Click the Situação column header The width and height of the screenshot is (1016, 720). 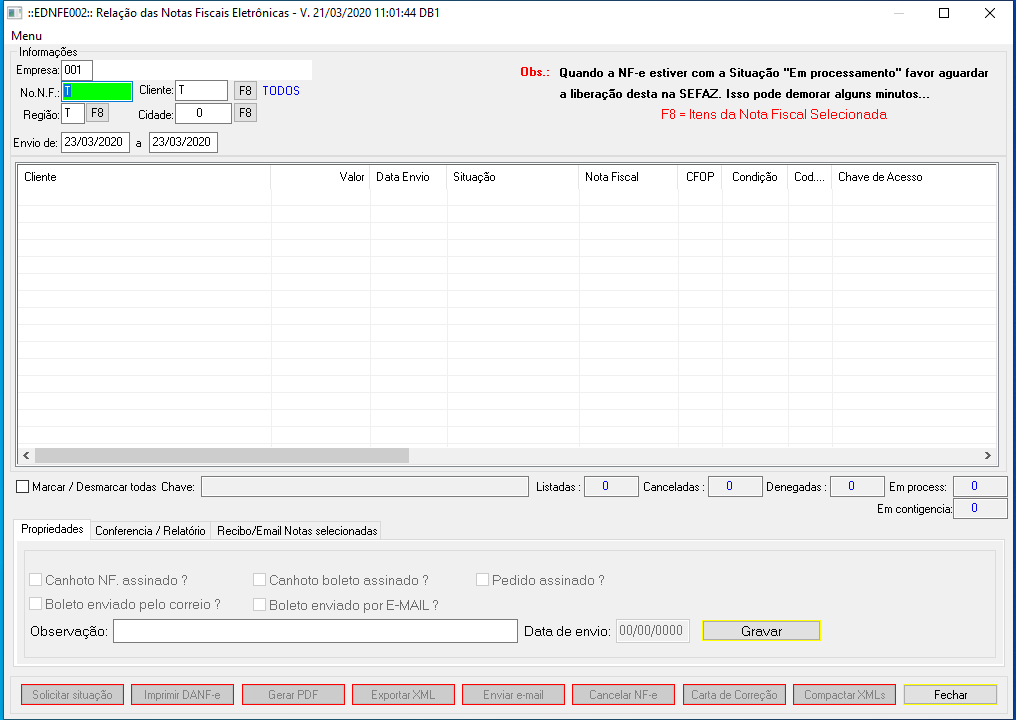click(x=512, y=177)
